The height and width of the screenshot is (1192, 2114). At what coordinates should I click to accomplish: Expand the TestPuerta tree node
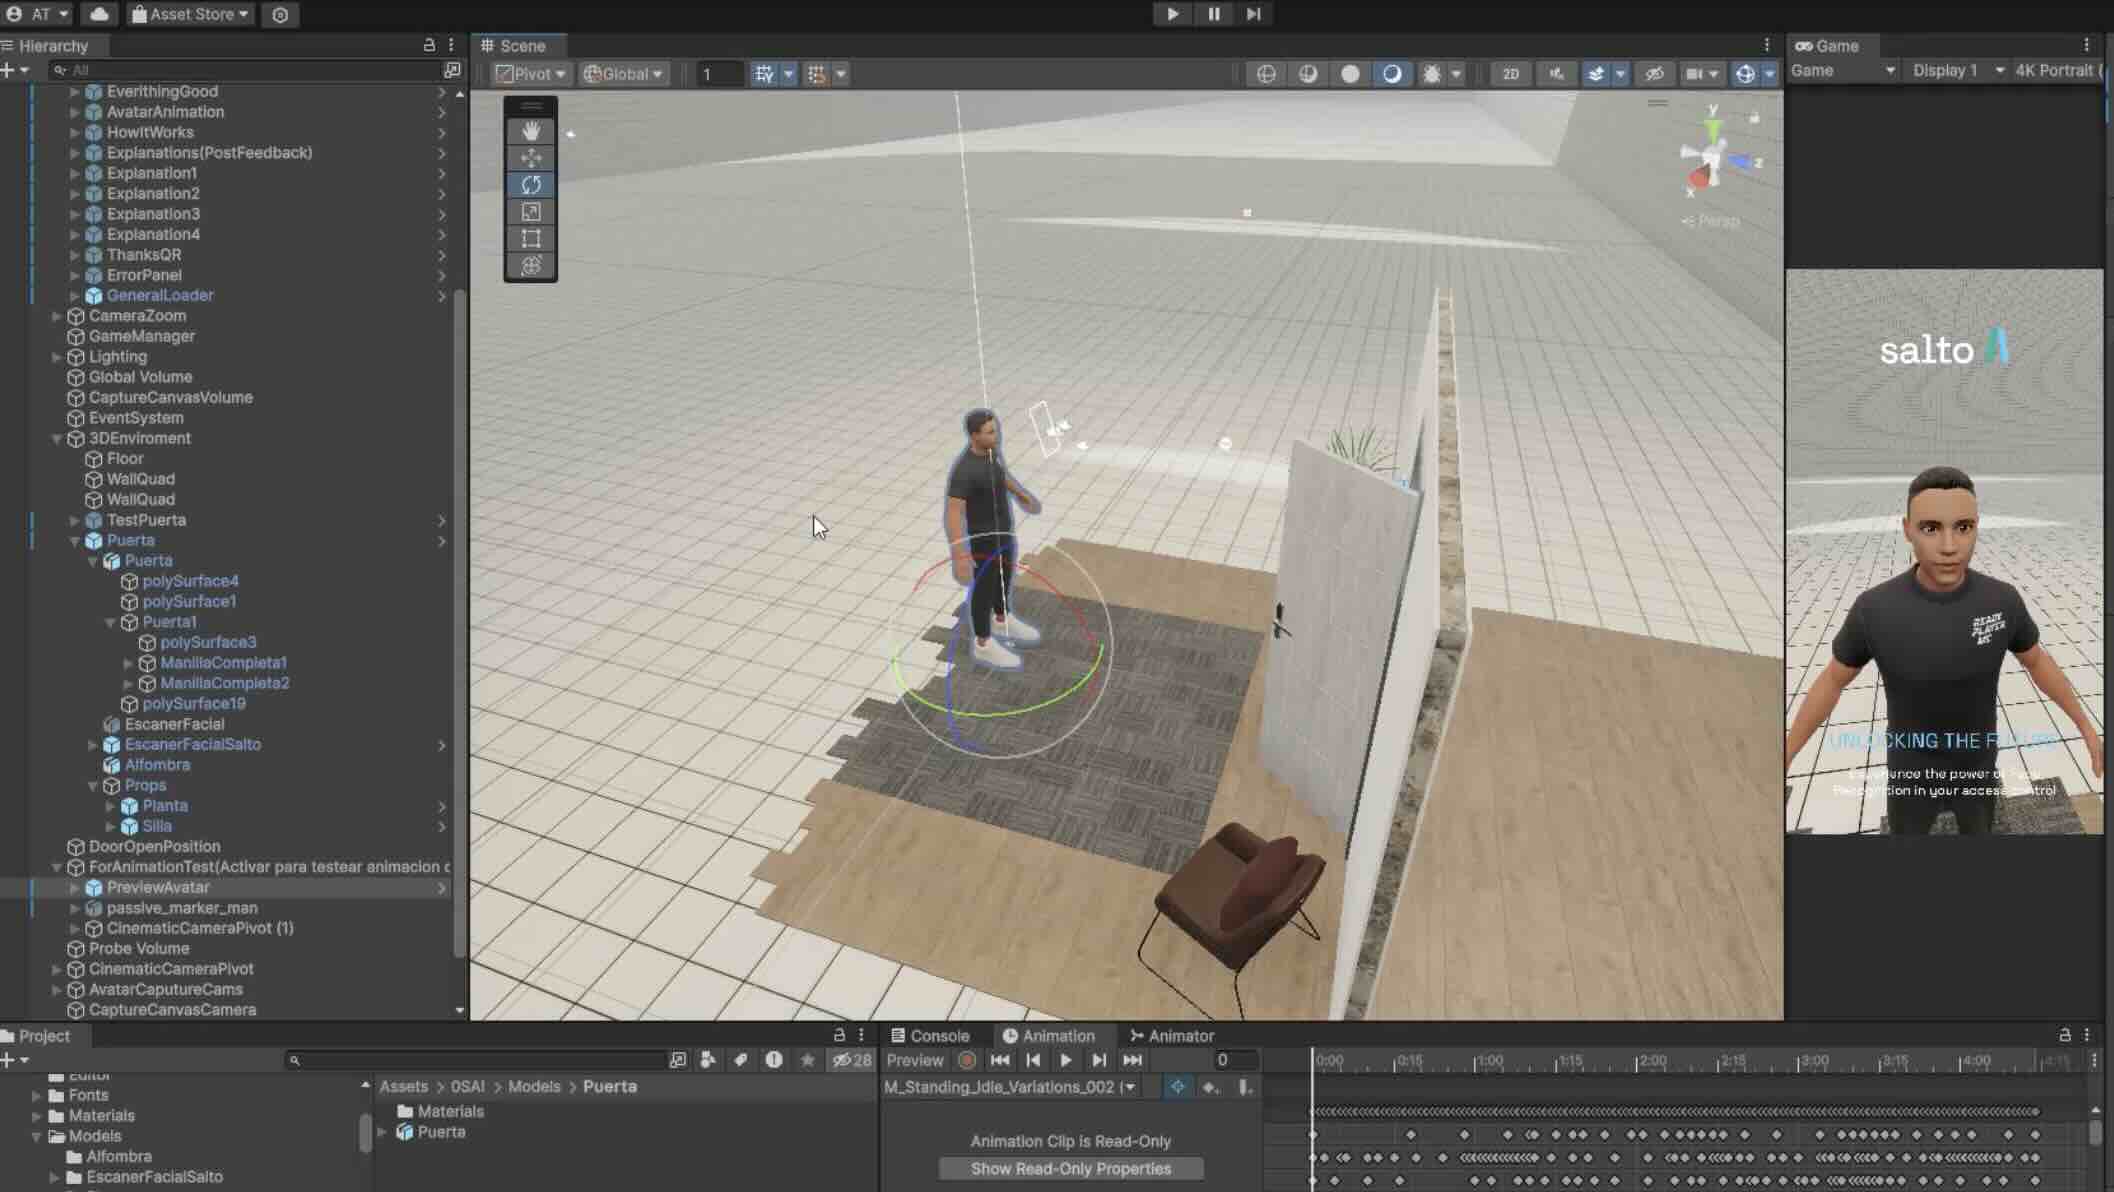click(74, 520)
